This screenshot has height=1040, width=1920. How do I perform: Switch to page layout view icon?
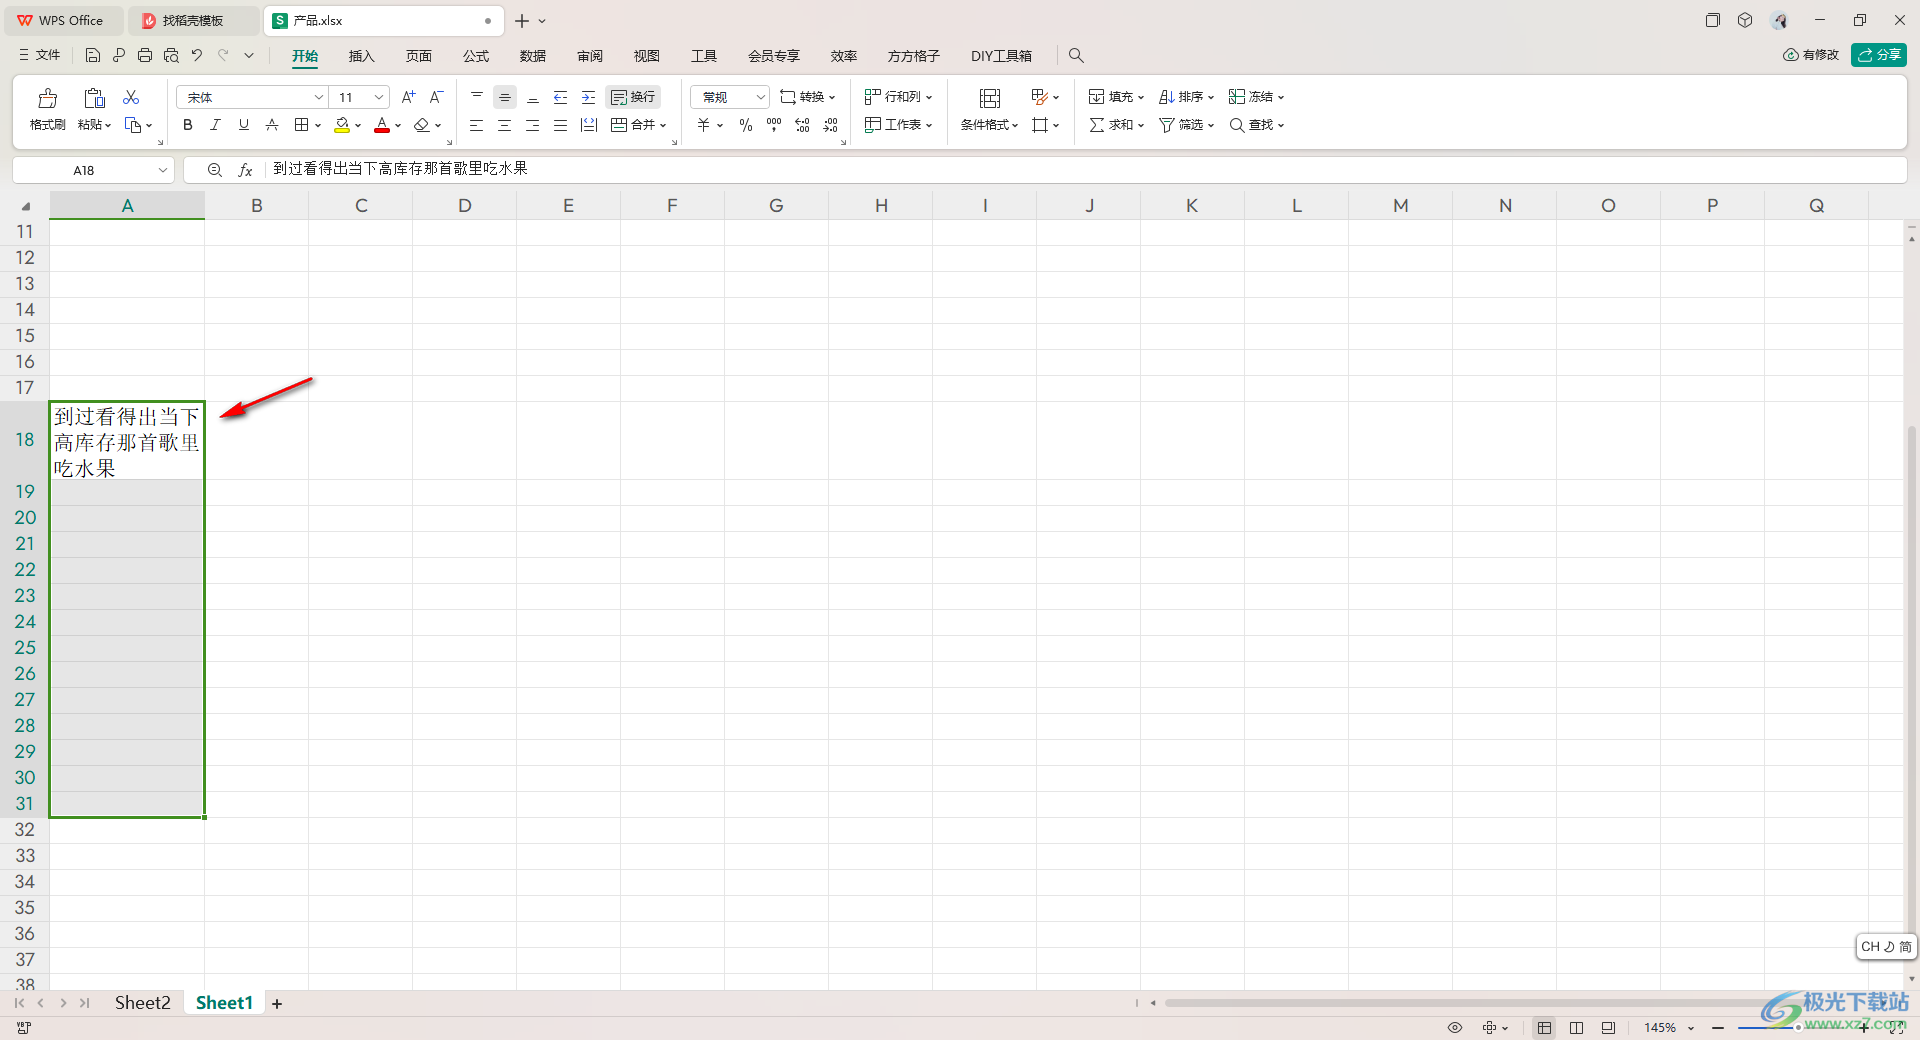pos(1576,1028)
